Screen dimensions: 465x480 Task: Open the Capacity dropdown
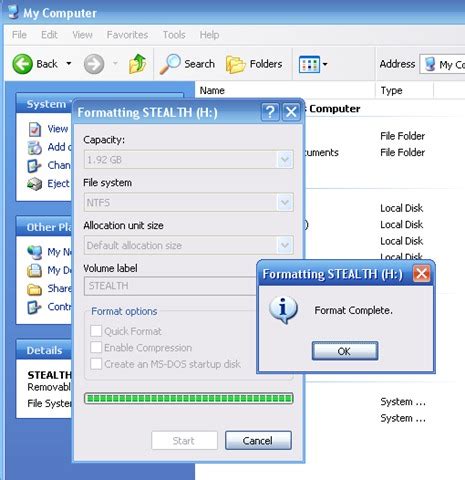point(285,160)
